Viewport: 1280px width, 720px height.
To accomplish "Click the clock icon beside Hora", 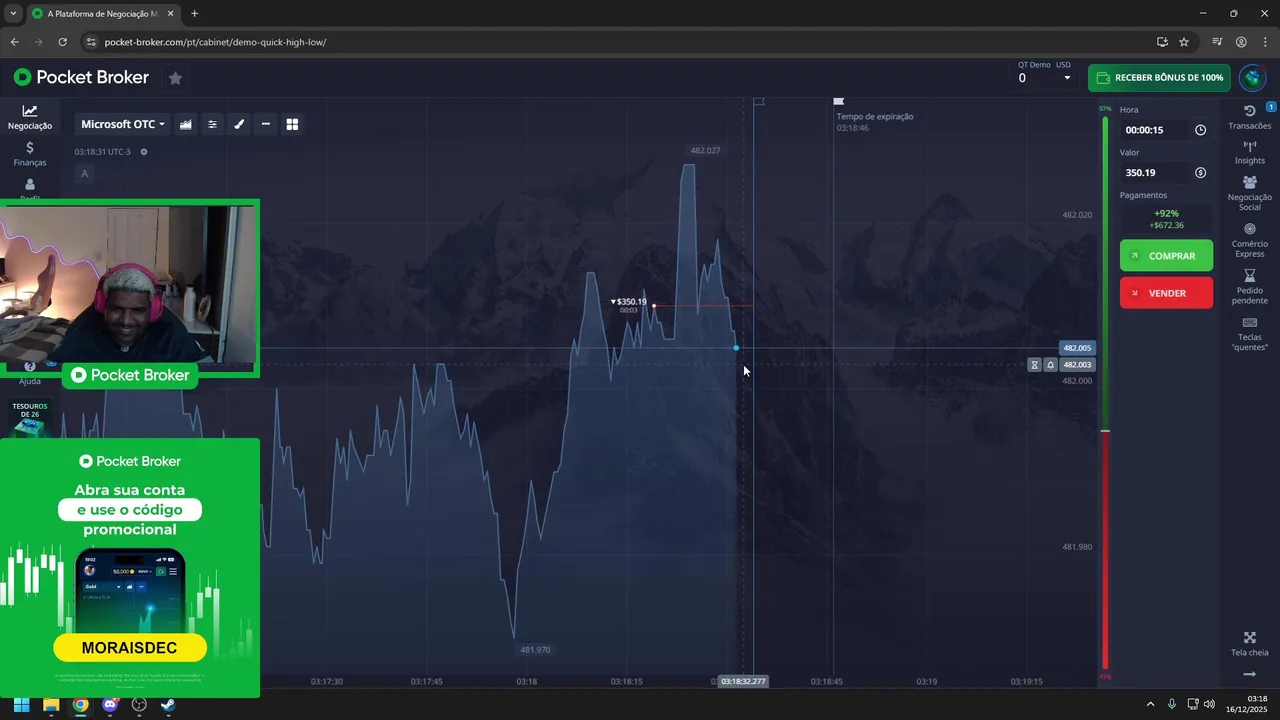I will 1200,130.
